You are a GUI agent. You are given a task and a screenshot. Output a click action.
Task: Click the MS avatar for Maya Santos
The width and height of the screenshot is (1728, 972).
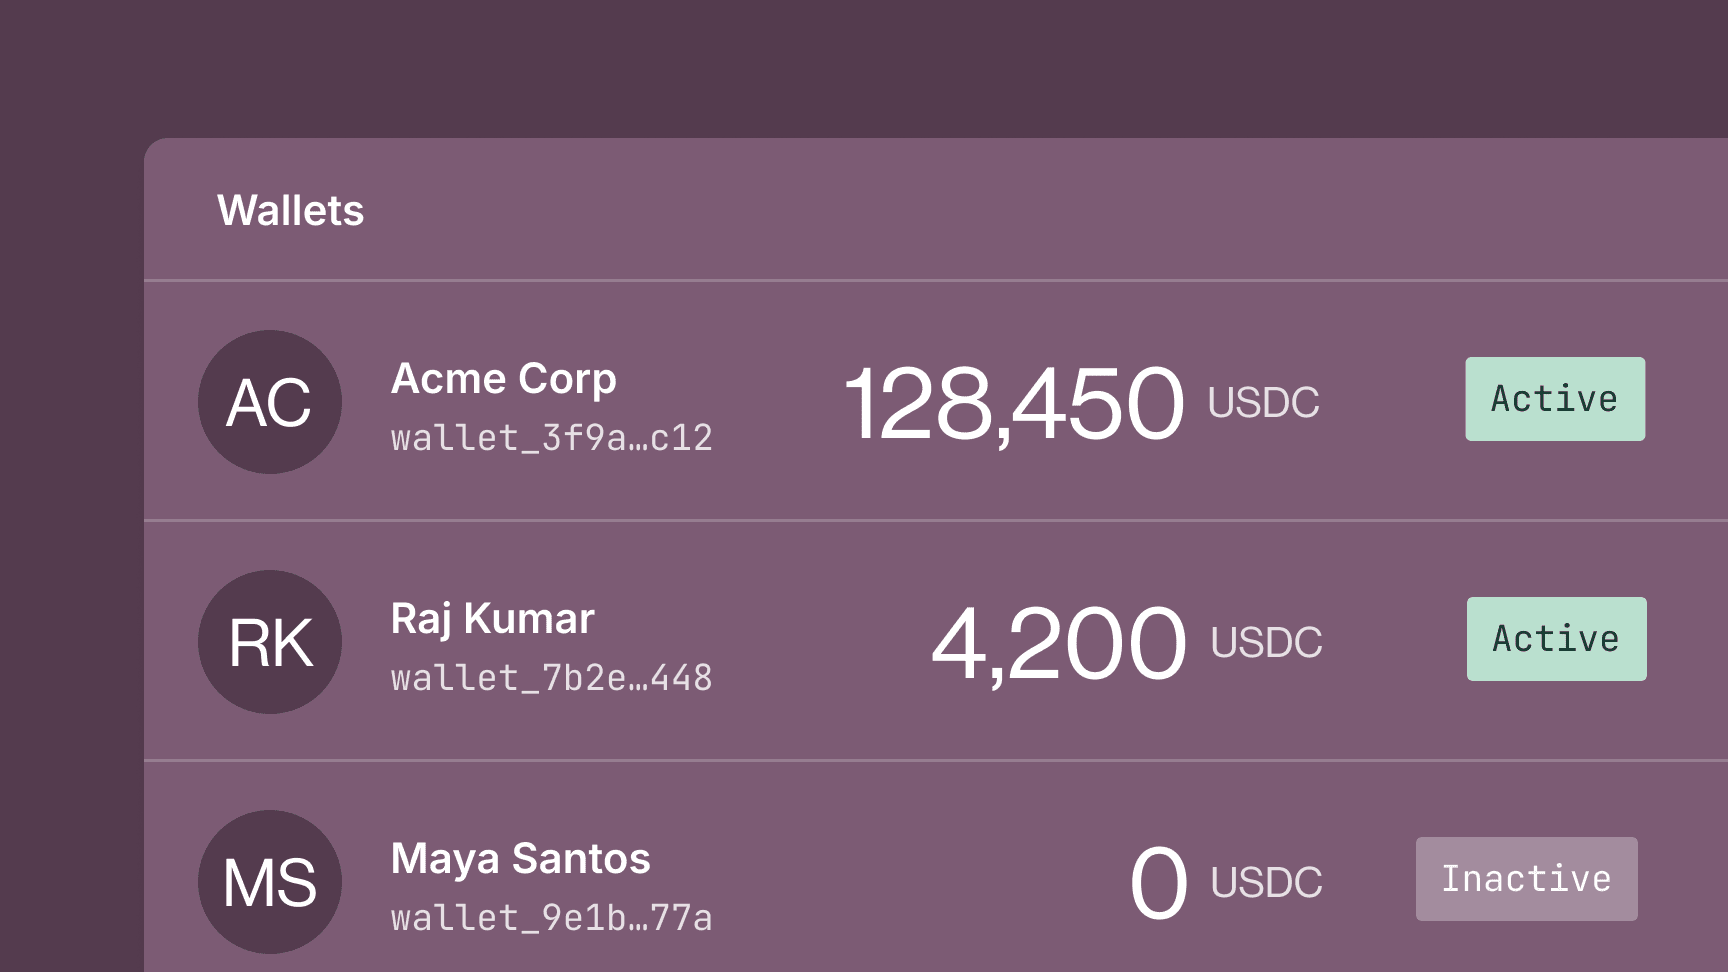270,881
